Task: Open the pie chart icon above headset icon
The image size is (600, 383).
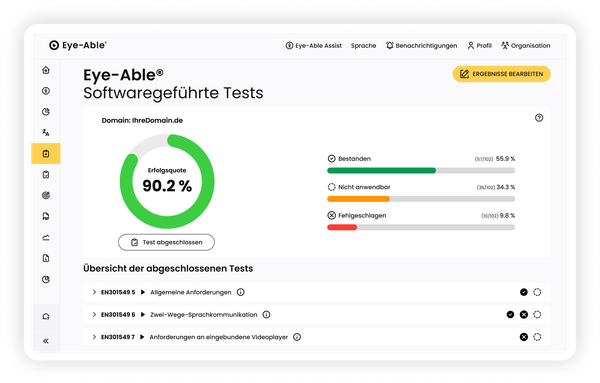Action: [46, 279]
